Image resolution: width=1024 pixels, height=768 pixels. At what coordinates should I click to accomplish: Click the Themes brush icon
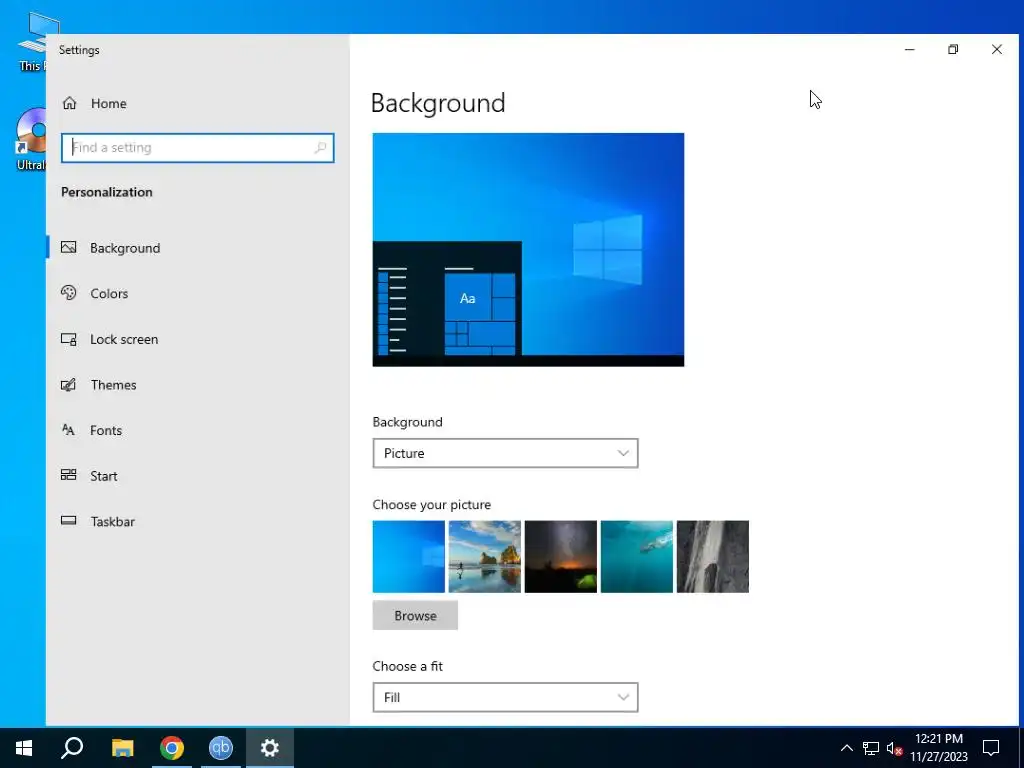69,385
